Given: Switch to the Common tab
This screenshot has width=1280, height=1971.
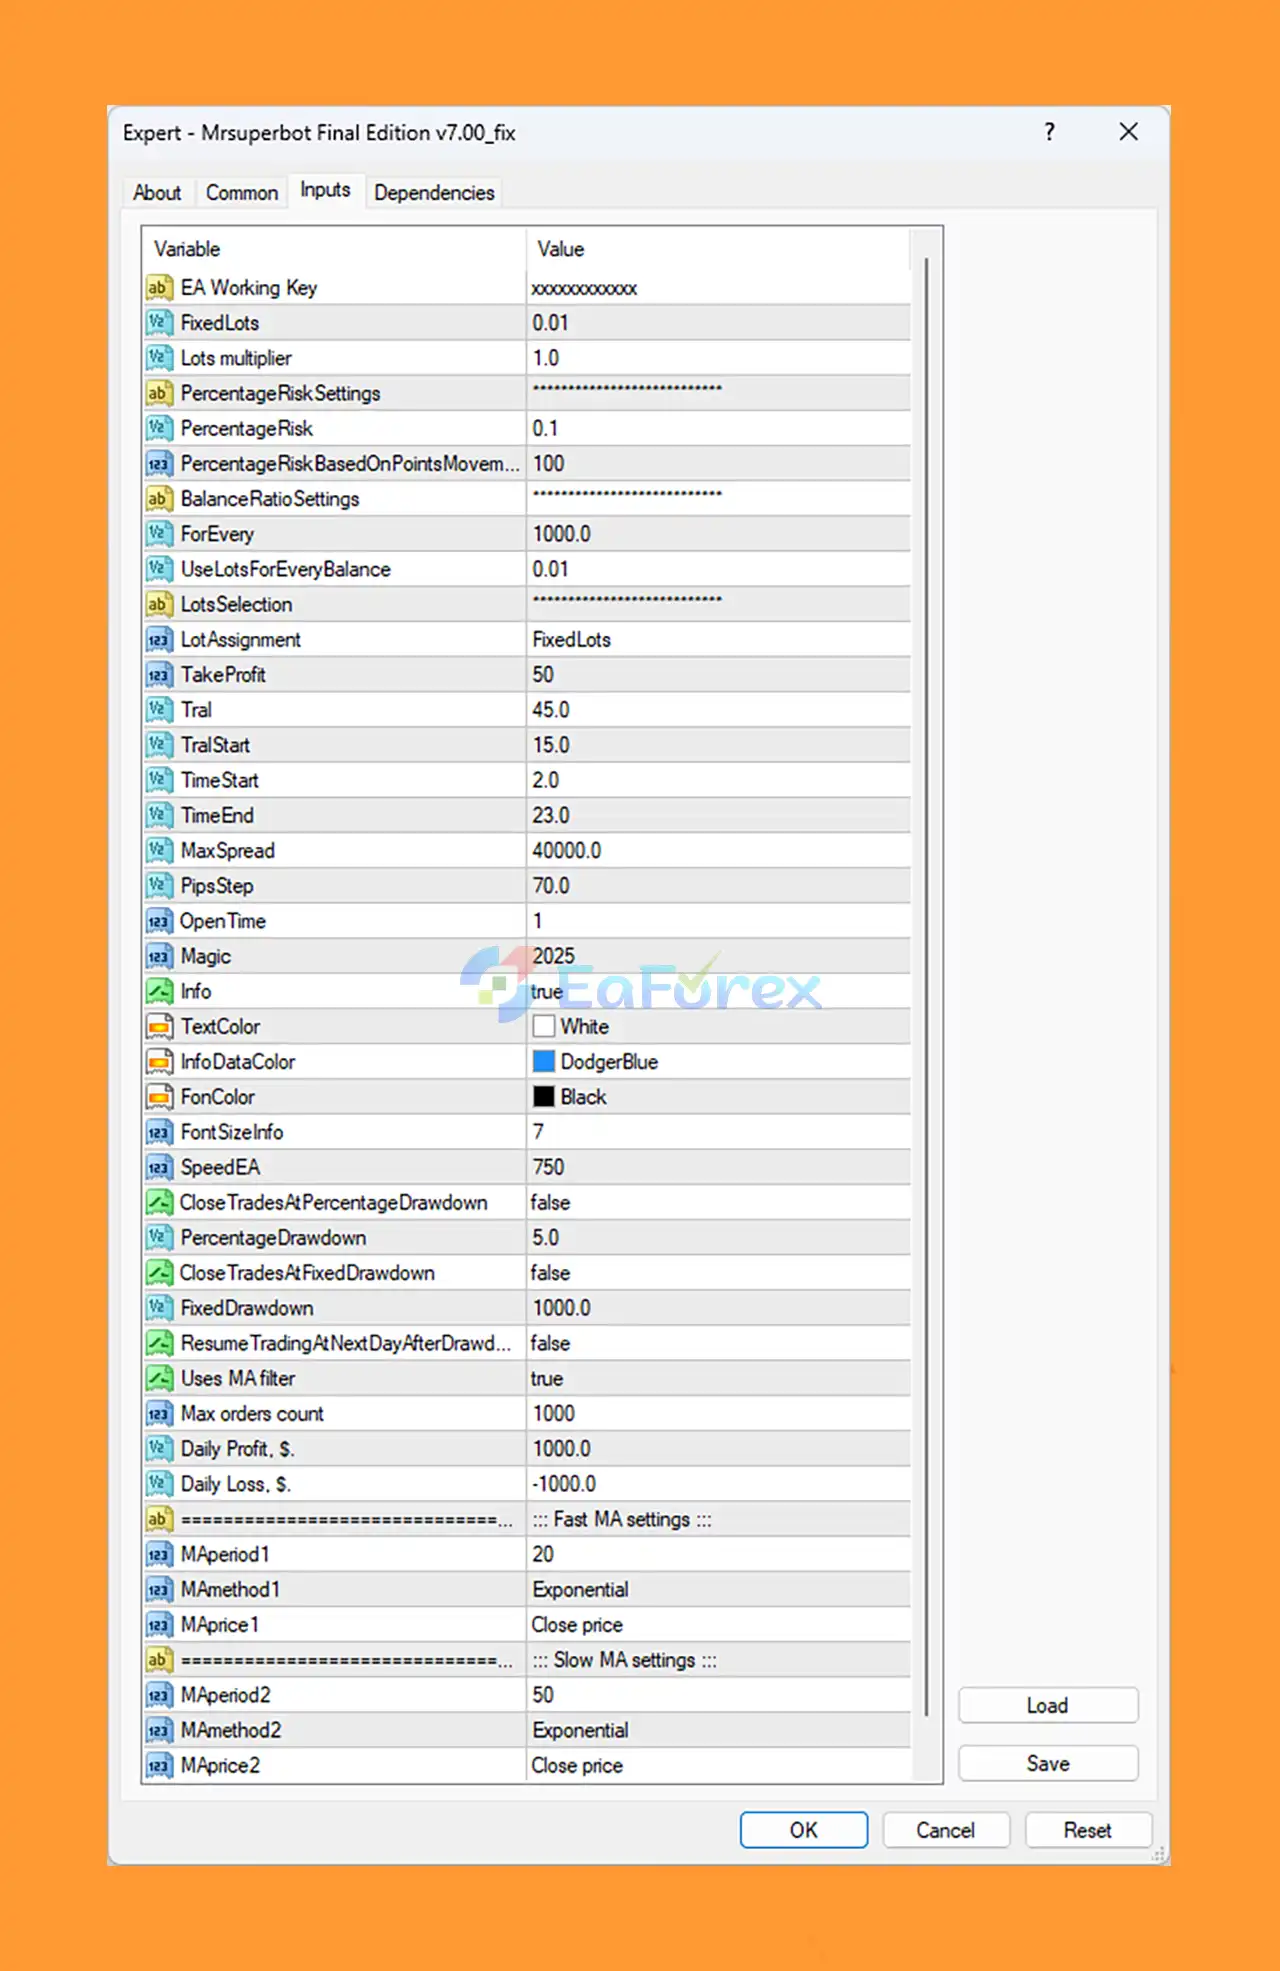Looking at the screenshot, I should tap(242, 193).
